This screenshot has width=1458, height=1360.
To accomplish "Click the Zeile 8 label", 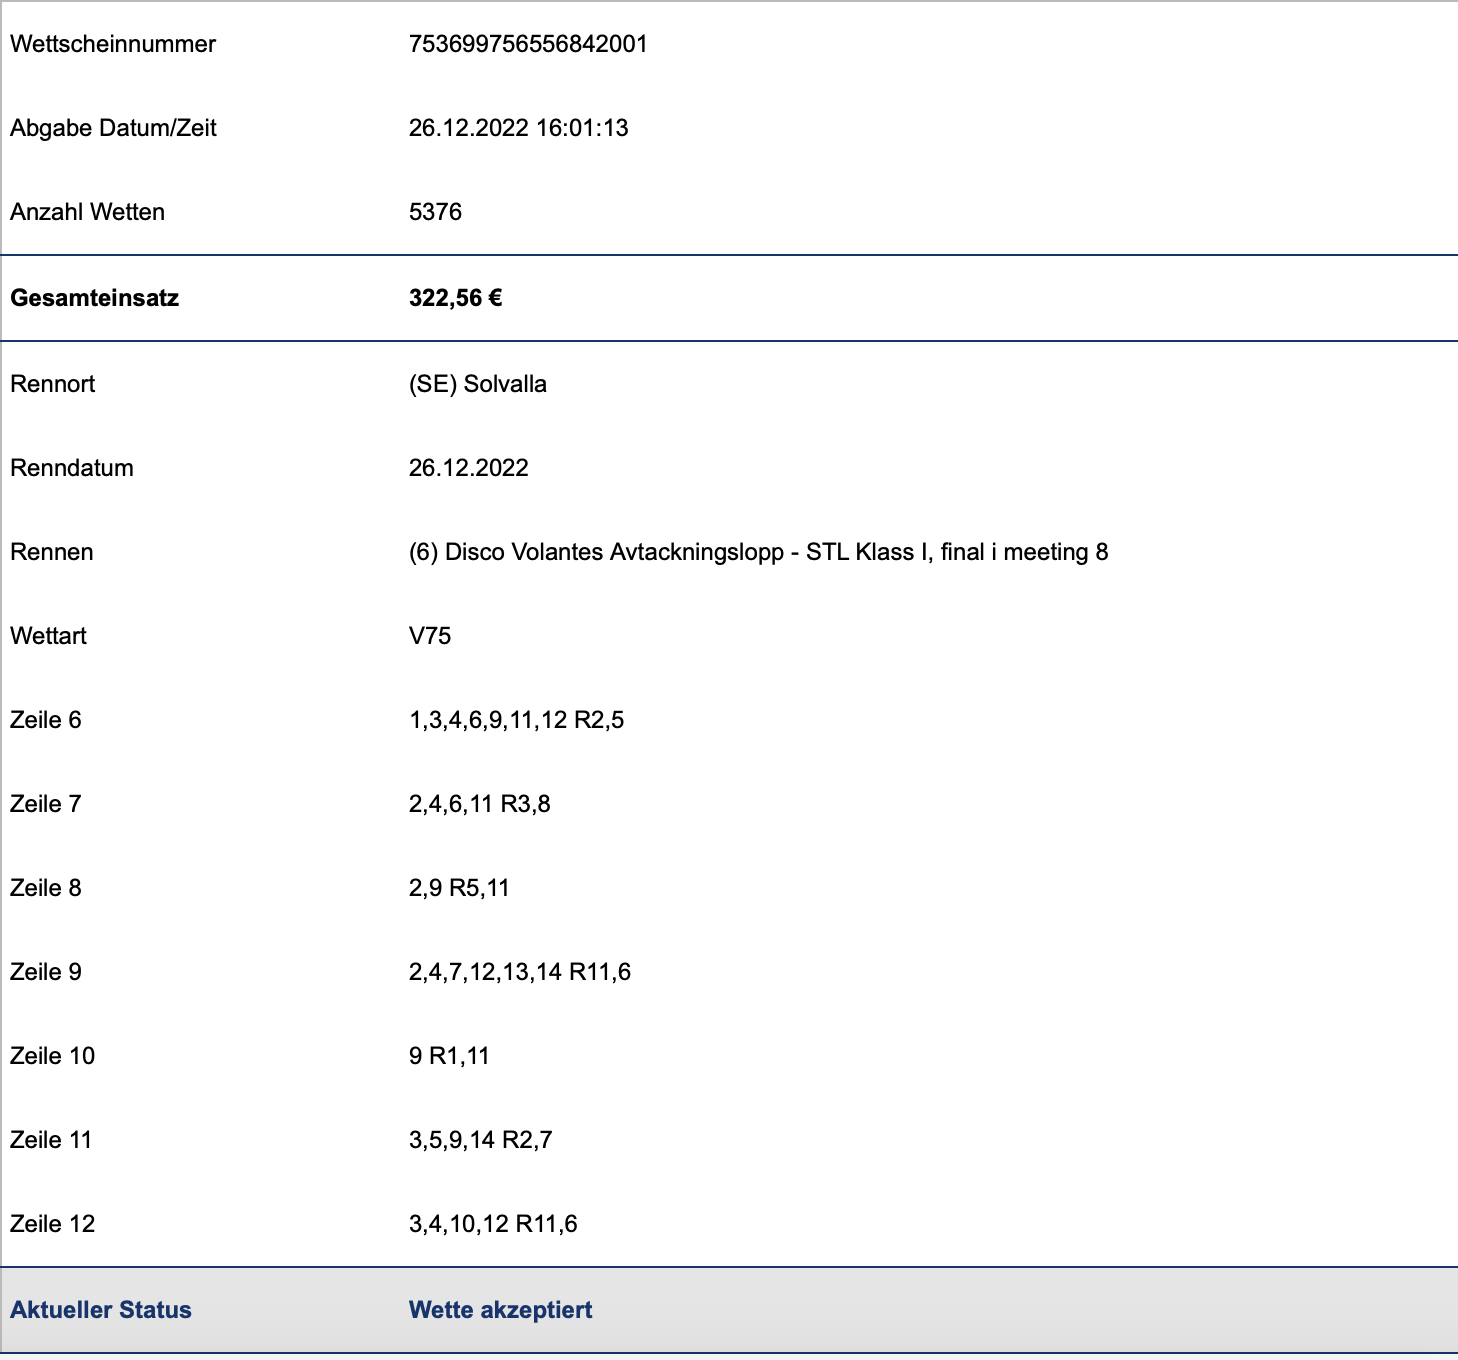I will 45,888.
